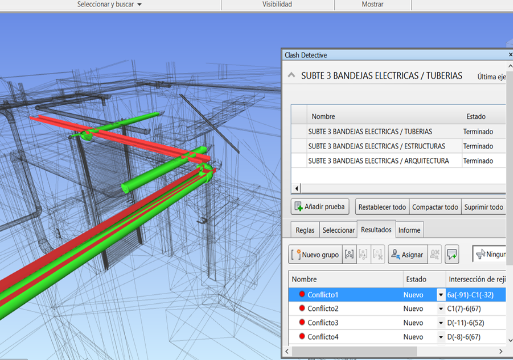This screenshot has height=360, width=513.
Task: Add a comment with speech bubble icon
Action: (452, 254)
